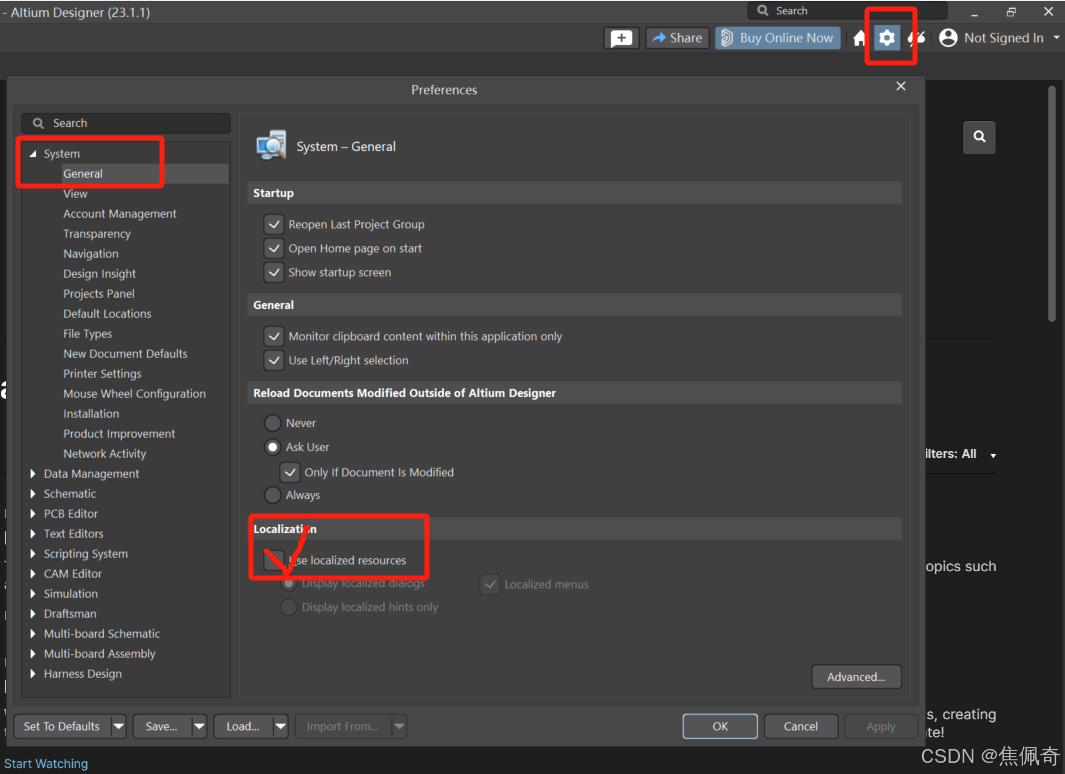
Task: Click the Set To Defaults button
Action: pyautogui.click(x=62, y=726)
